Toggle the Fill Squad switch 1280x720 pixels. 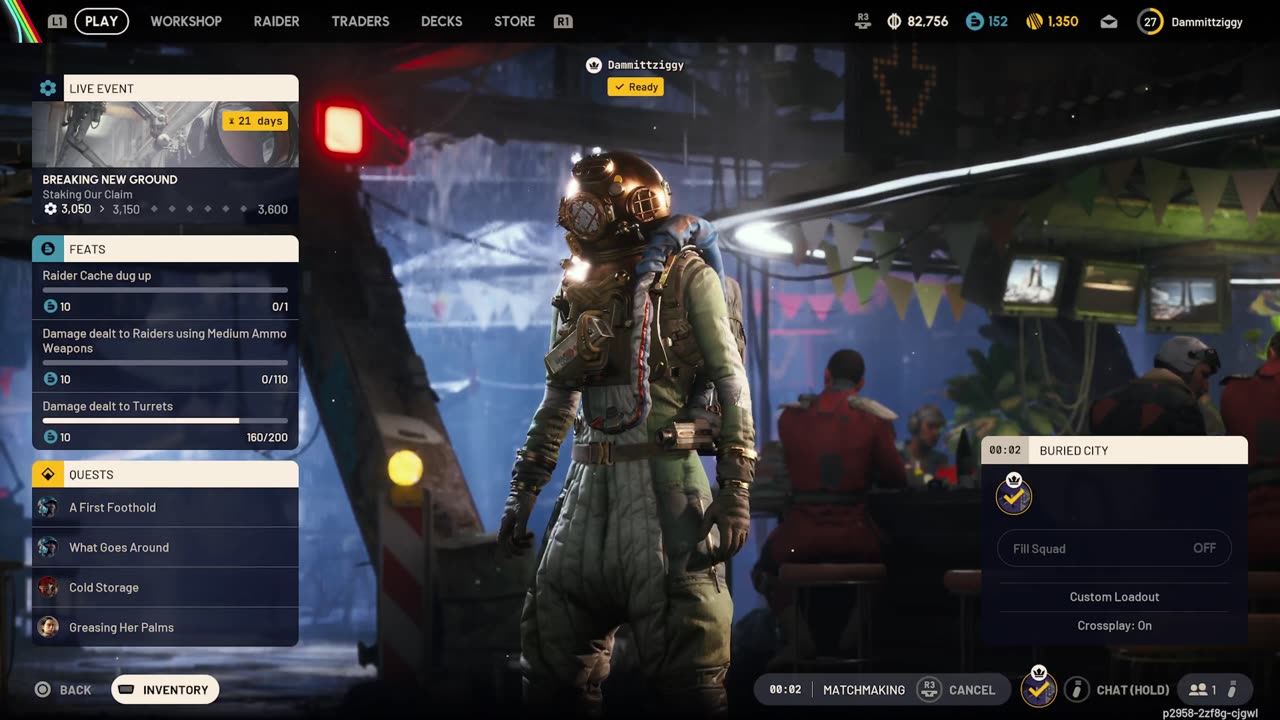[x=1114, y=548]
